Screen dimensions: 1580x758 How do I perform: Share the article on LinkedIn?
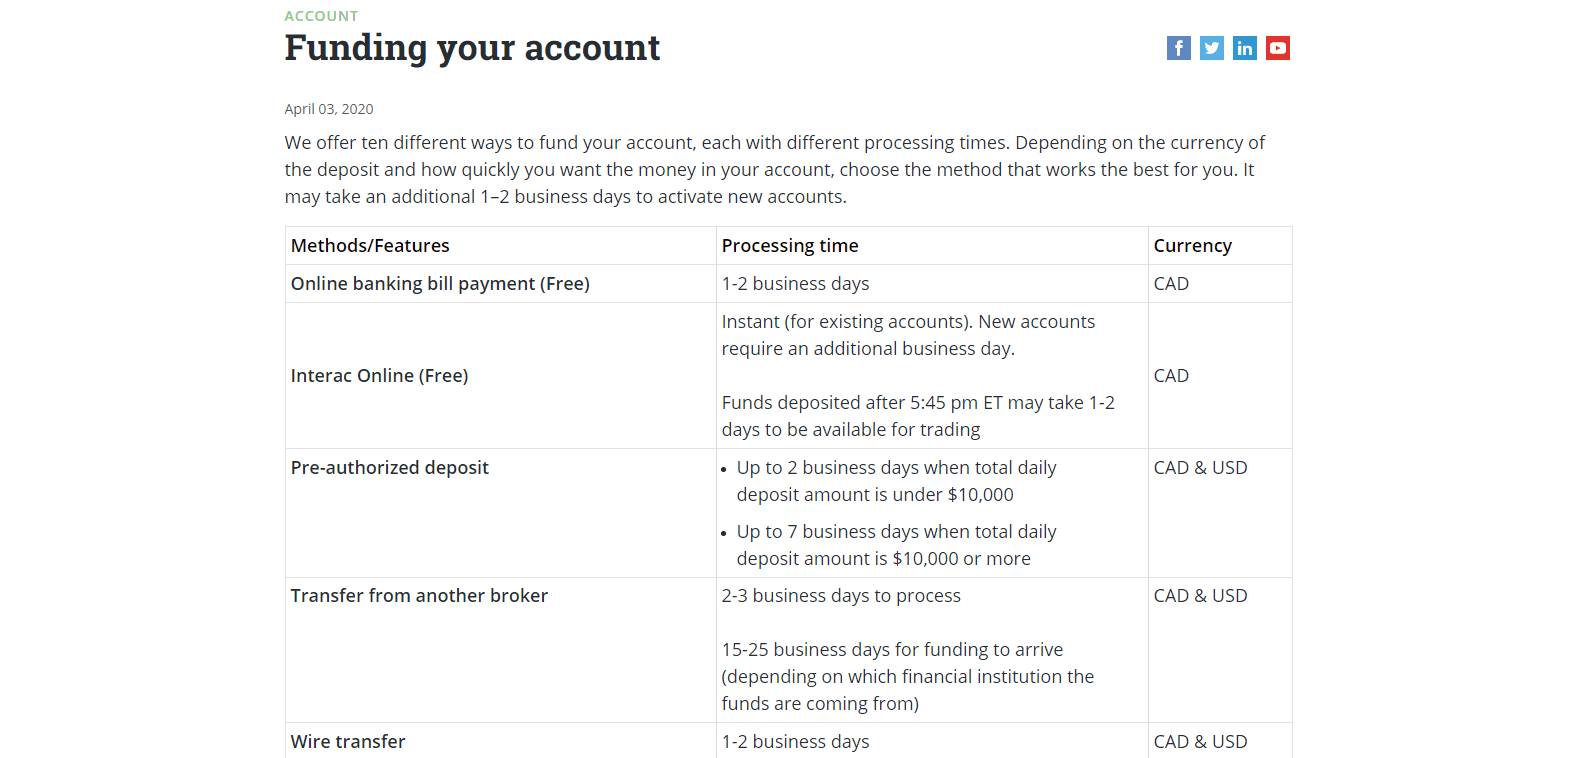(1244, 47)
